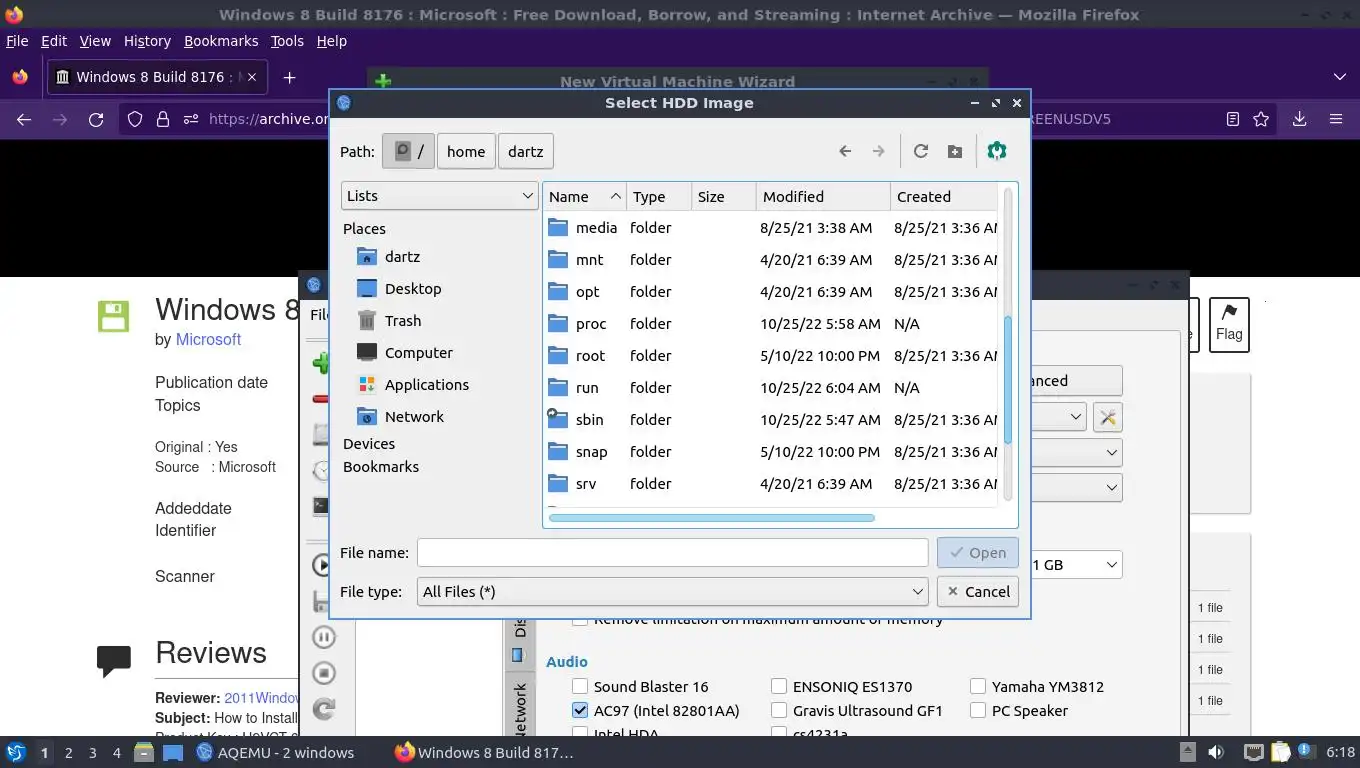Open Firefox downloads icon
1360x768 pixels.
[1299, 119]
